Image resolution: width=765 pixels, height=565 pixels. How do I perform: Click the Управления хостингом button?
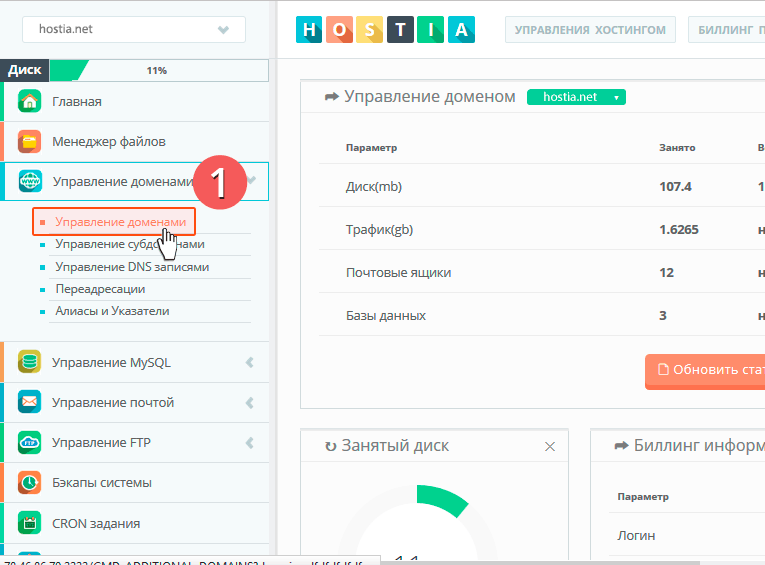pyautogui.click(x=590, y=30)
